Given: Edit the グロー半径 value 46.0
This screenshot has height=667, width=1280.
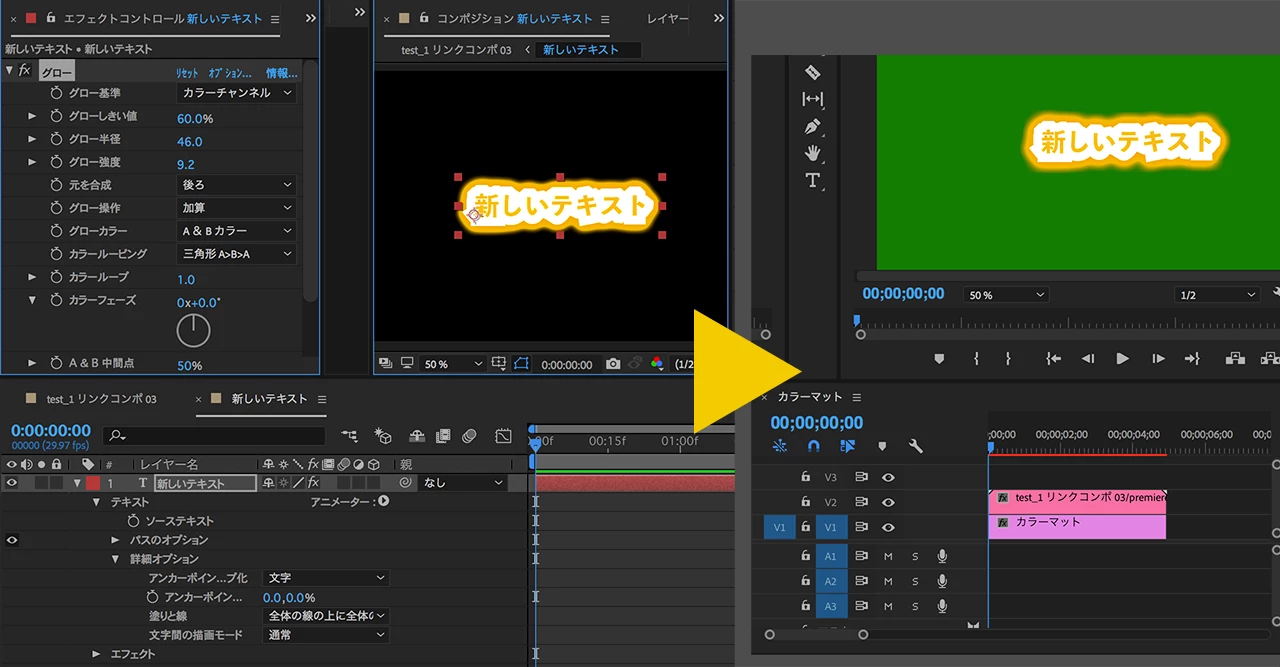Looking at the screenshot, I should [190, 141].
